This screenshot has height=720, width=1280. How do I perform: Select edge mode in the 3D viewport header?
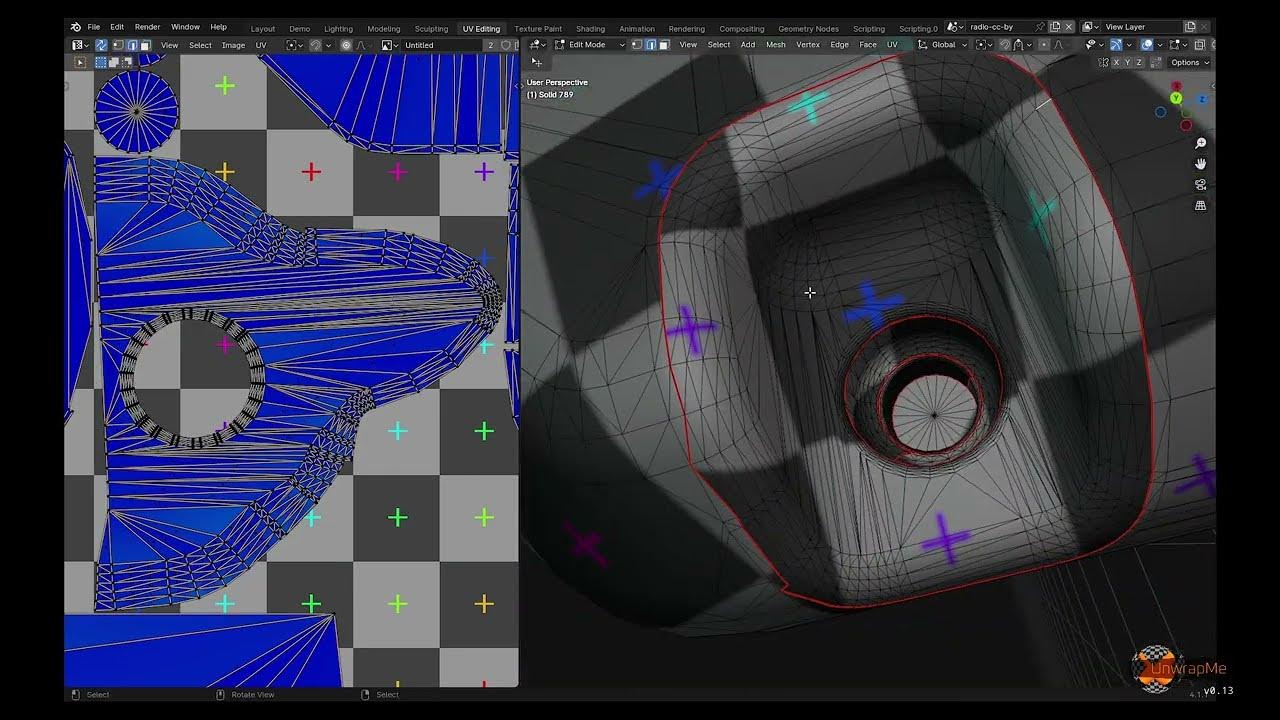(x=651, y=45)
